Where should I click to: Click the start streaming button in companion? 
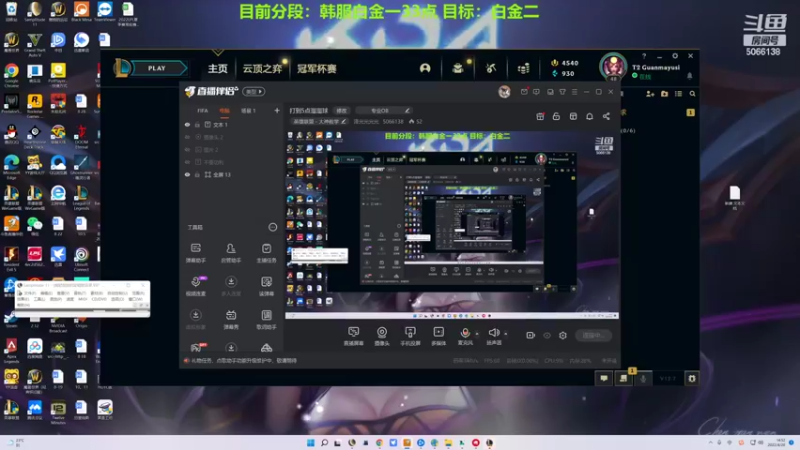(593, 335)
